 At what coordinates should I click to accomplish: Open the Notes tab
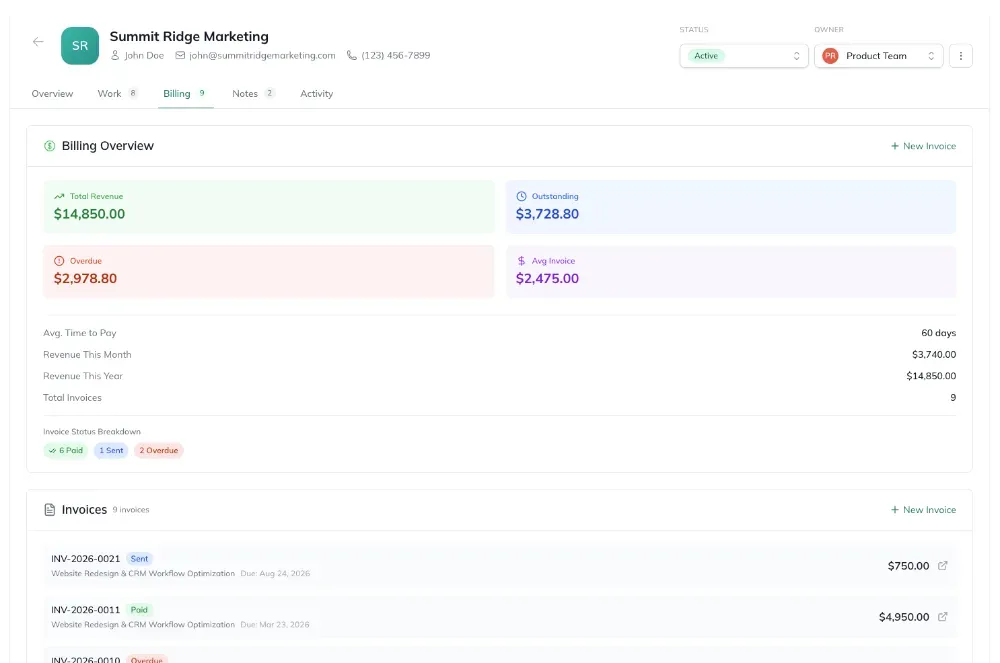coord(253,94)
